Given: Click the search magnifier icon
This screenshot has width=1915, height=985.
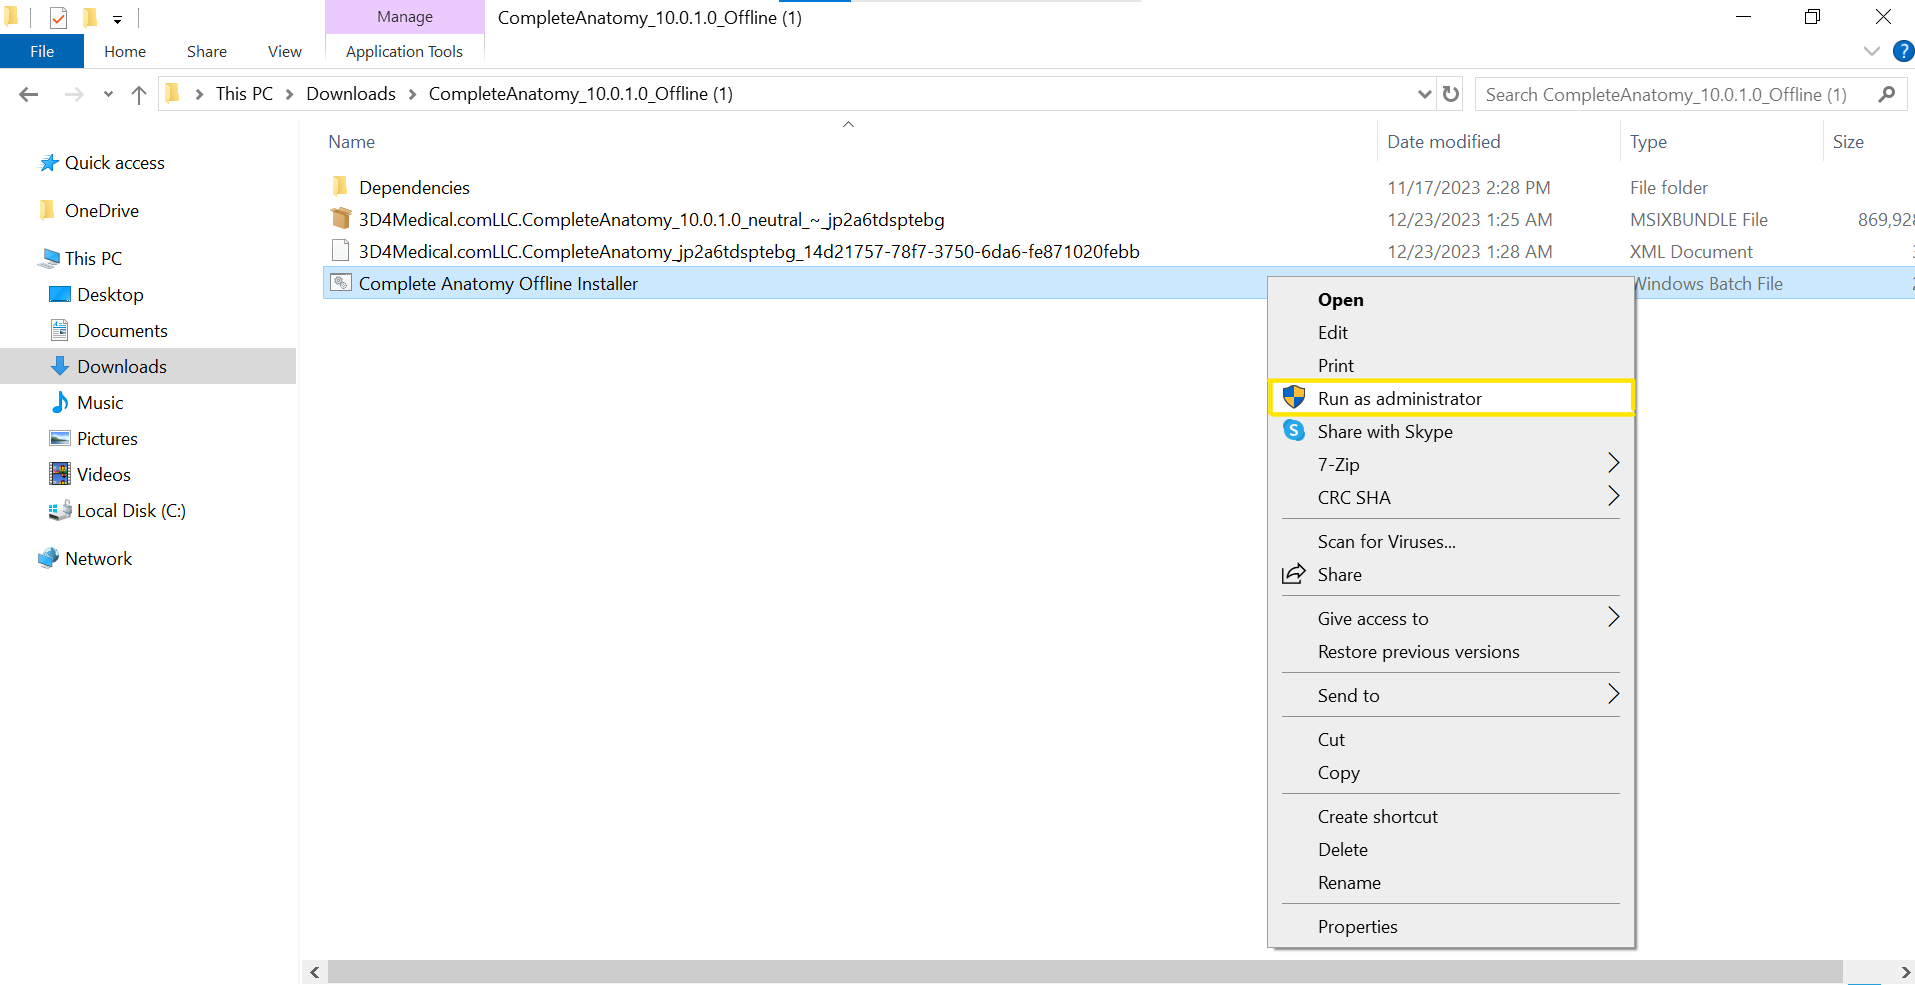Looking at the screenshot, I should (1887, 94).
